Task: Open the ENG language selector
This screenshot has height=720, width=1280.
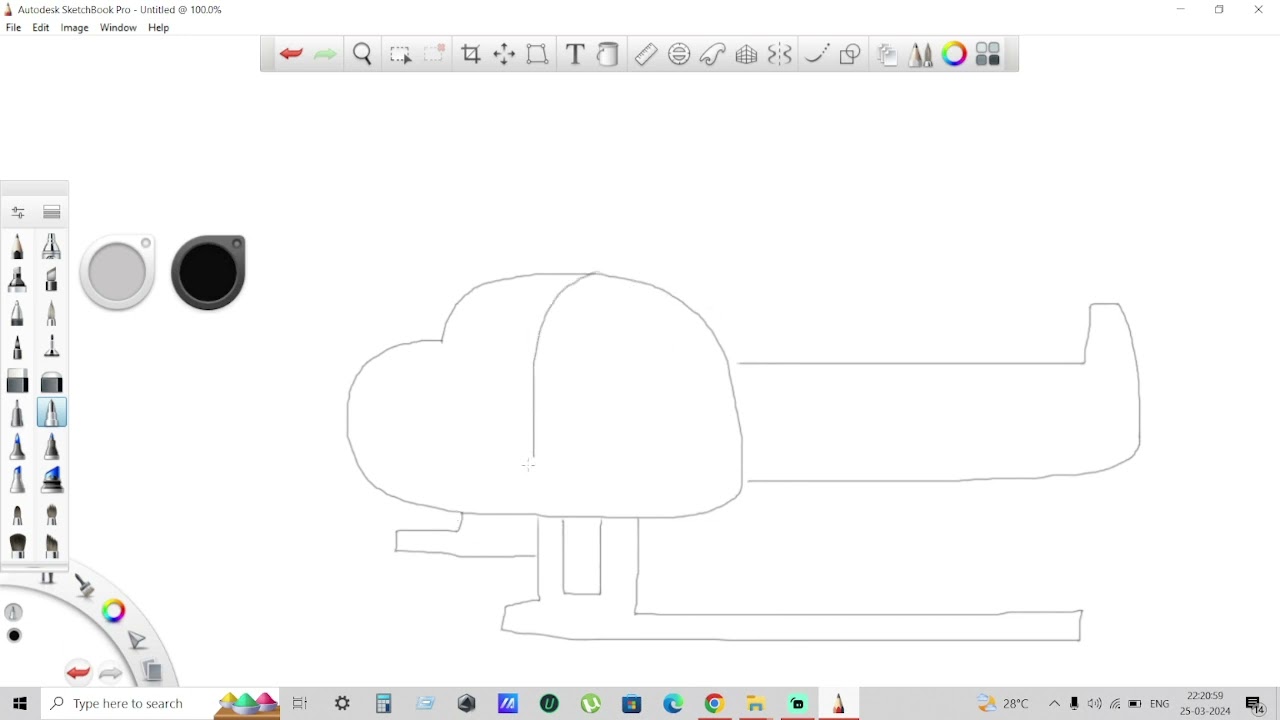Action: click(1160, 704)
